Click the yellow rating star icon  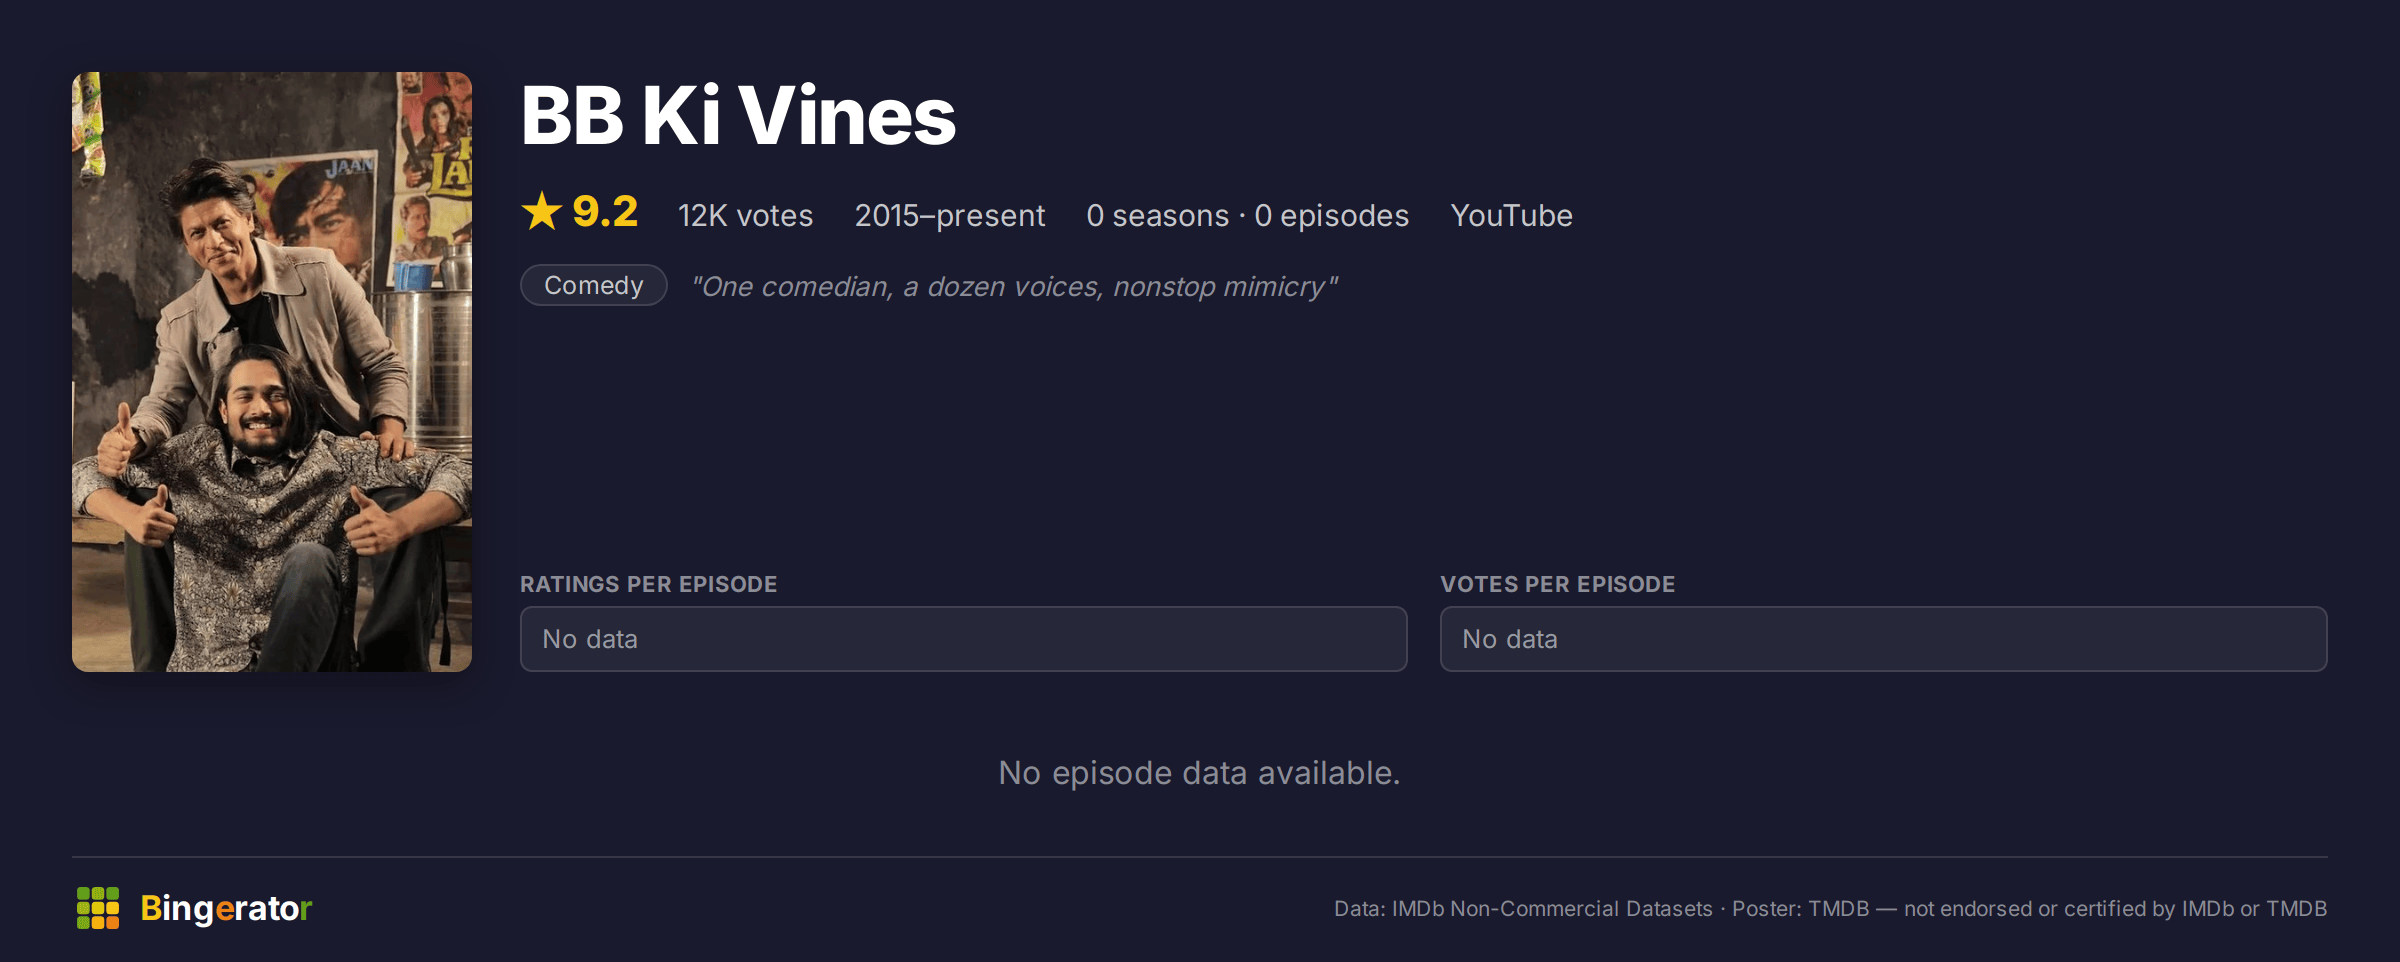pos(542,211)
